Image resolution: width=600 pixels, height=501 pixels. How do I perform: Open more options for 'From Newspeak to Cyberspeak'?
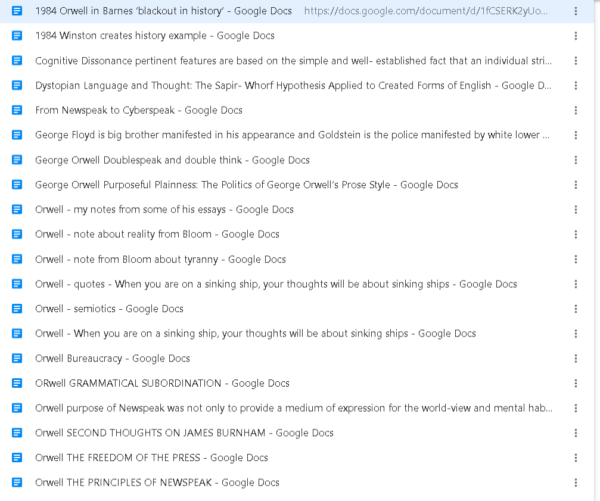577,110
